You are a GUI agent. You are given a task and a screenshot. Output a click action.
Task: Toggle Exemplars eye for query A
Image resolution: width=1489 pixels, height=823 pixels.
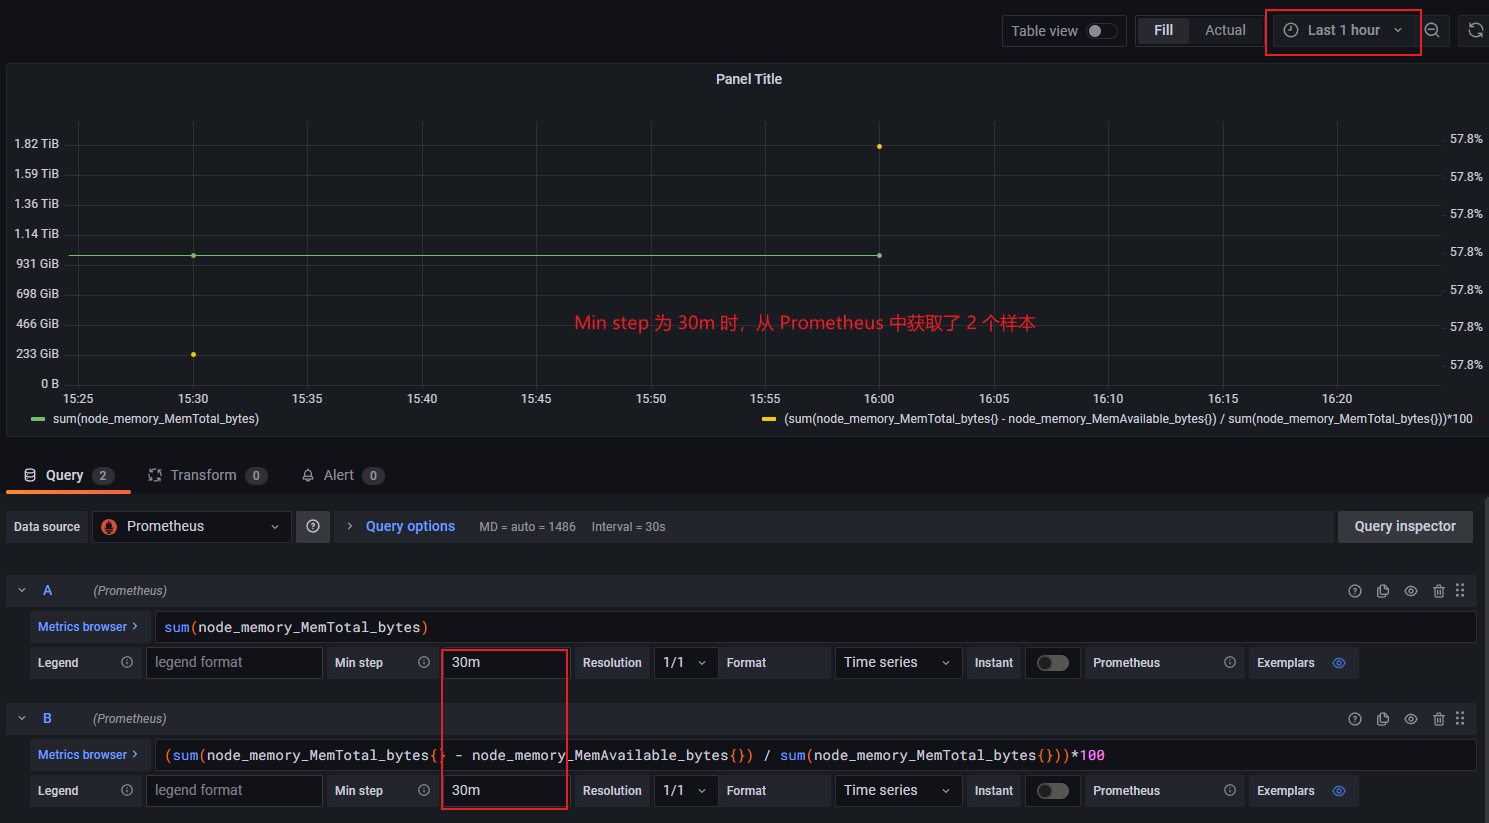coord(1339,663)
